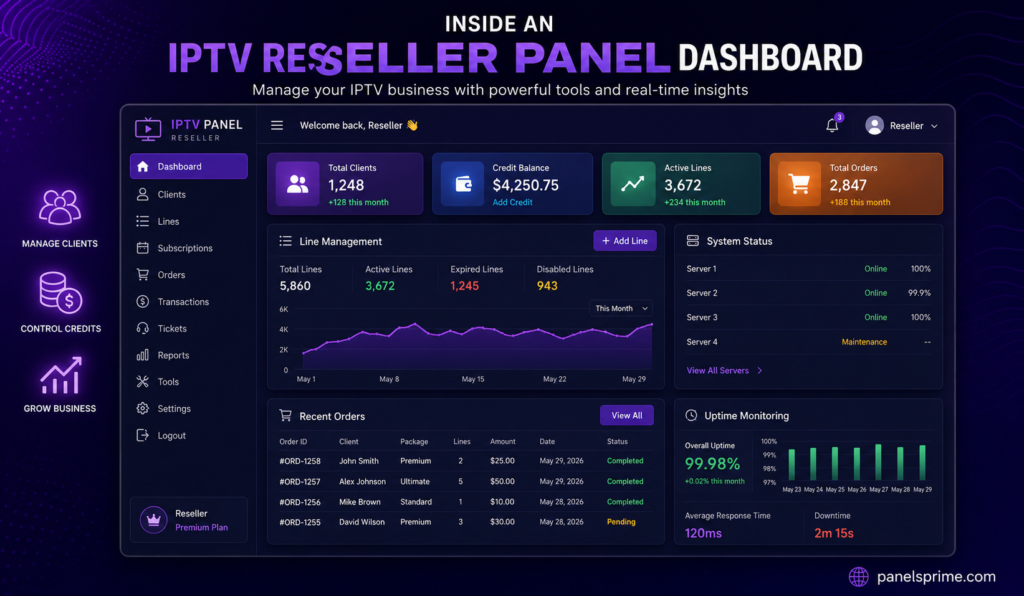Click the Expired Lines value 1,245
The width and height of the screenshot is (1024, 596).
click(x=464, y=286)
